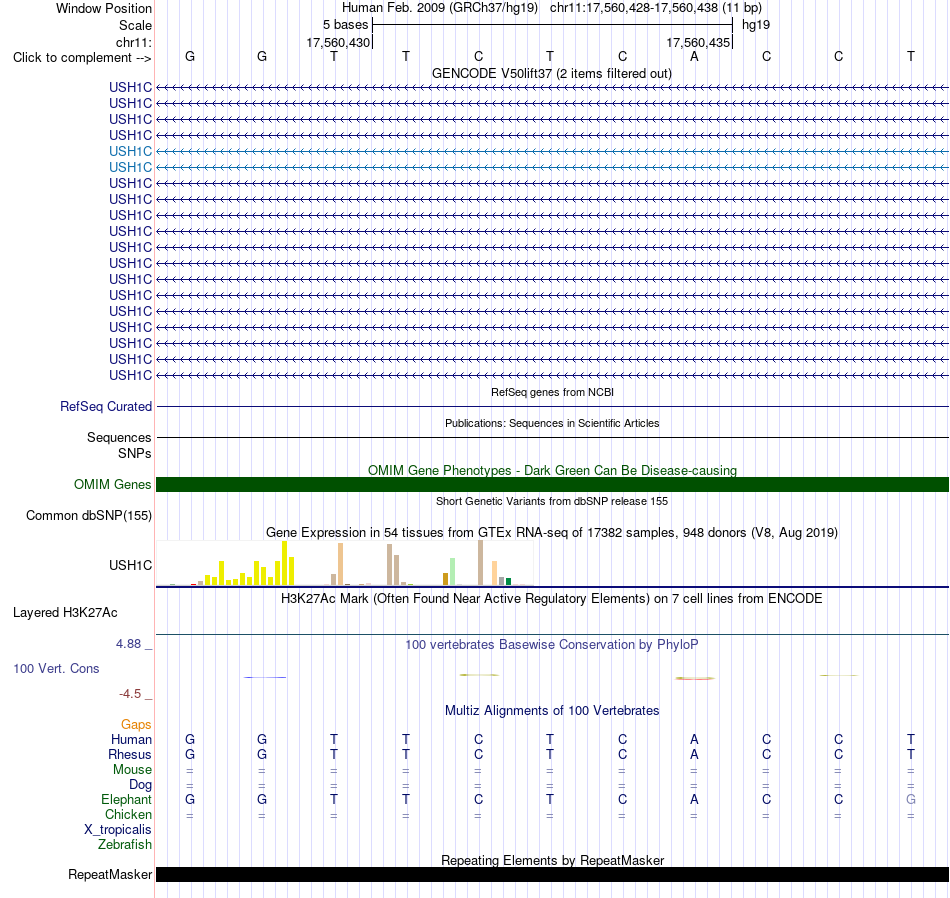This screenshot has height=898, width=950.
Task: Click the 17,560,435 ruler position
Action: tap(698, 42)
